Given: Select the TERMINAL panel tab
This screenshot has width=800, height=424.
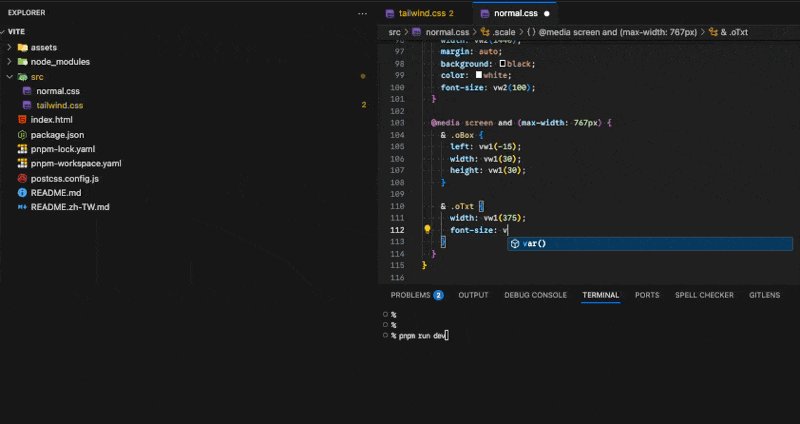Looking at the screenshot, I should click(601, 295).
